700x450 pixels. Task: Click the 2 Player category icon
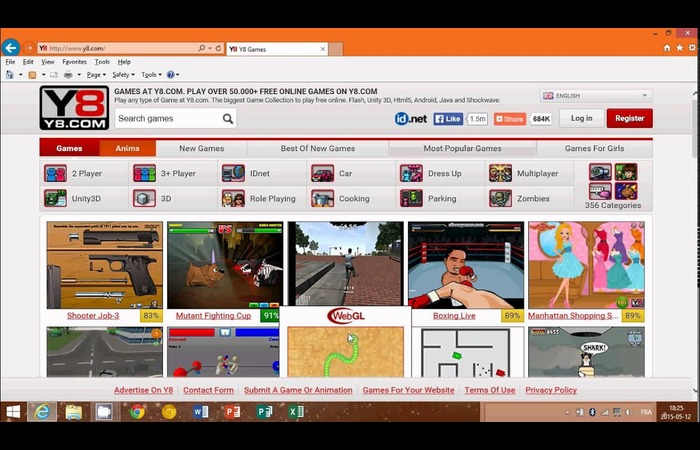tap(55, 173)
